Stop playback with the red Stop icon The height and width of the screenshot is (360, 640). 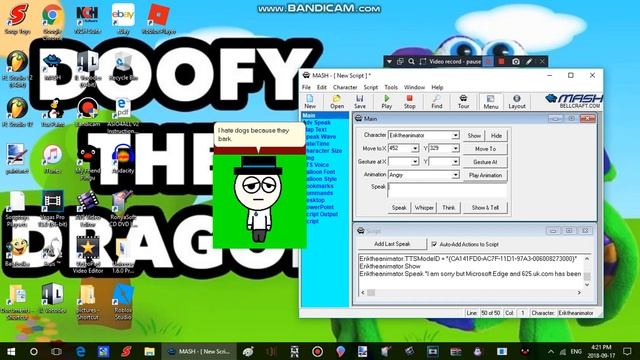[x=409, y=102]
